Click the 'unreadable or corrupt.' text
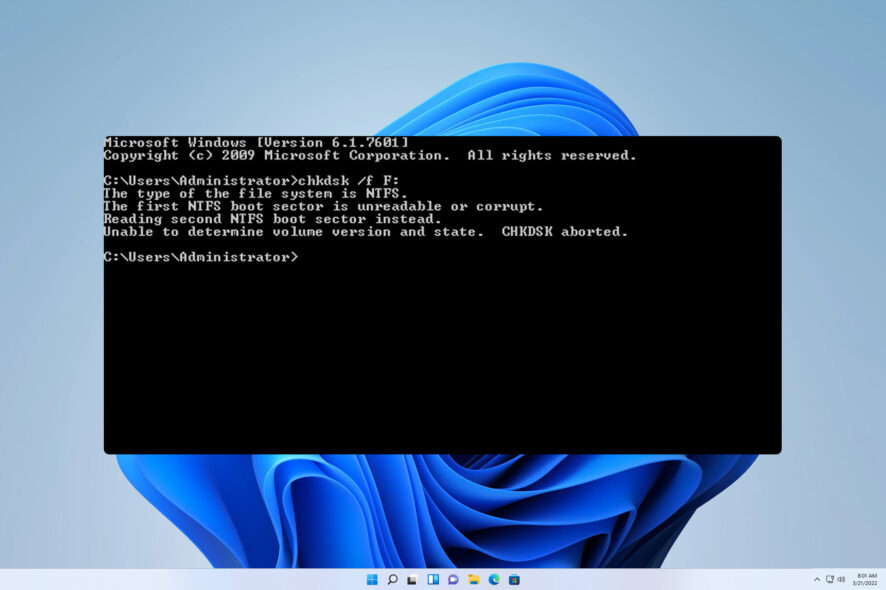This screenshot has height=590, width=886. (x=450, y=206)
